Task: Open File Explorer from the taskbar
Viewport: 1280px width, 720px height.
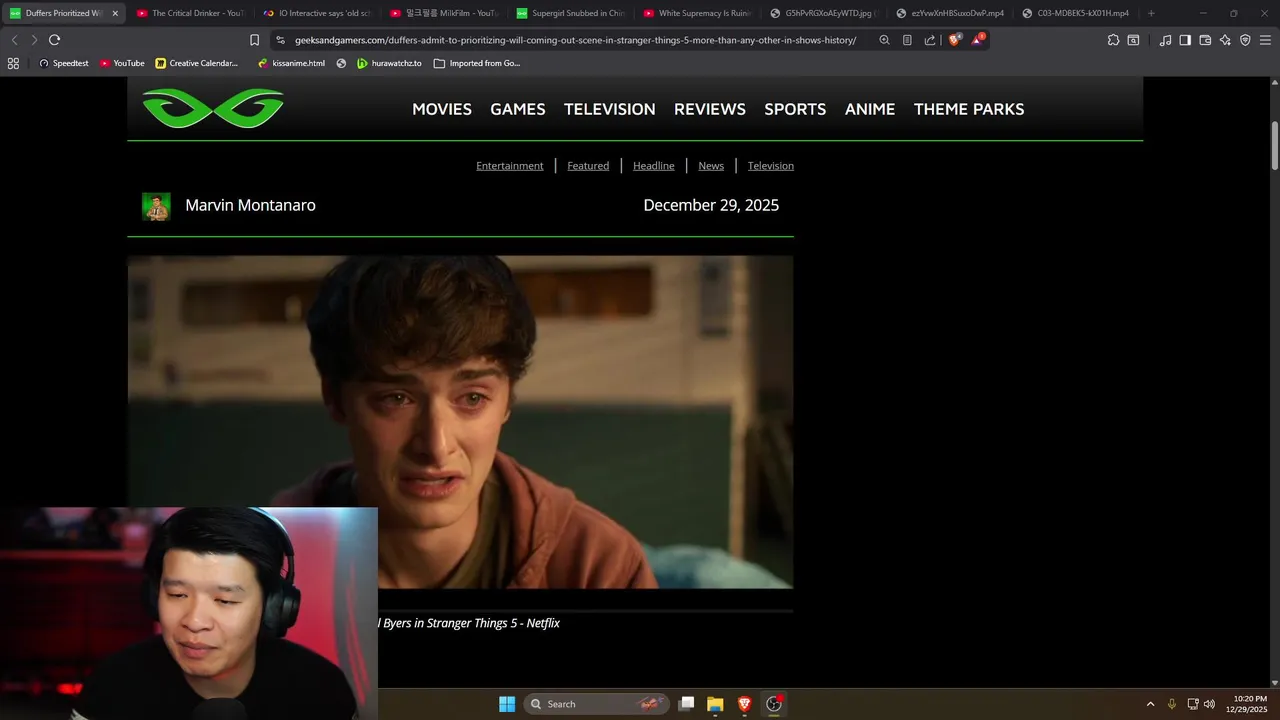Action: [715, 704]
